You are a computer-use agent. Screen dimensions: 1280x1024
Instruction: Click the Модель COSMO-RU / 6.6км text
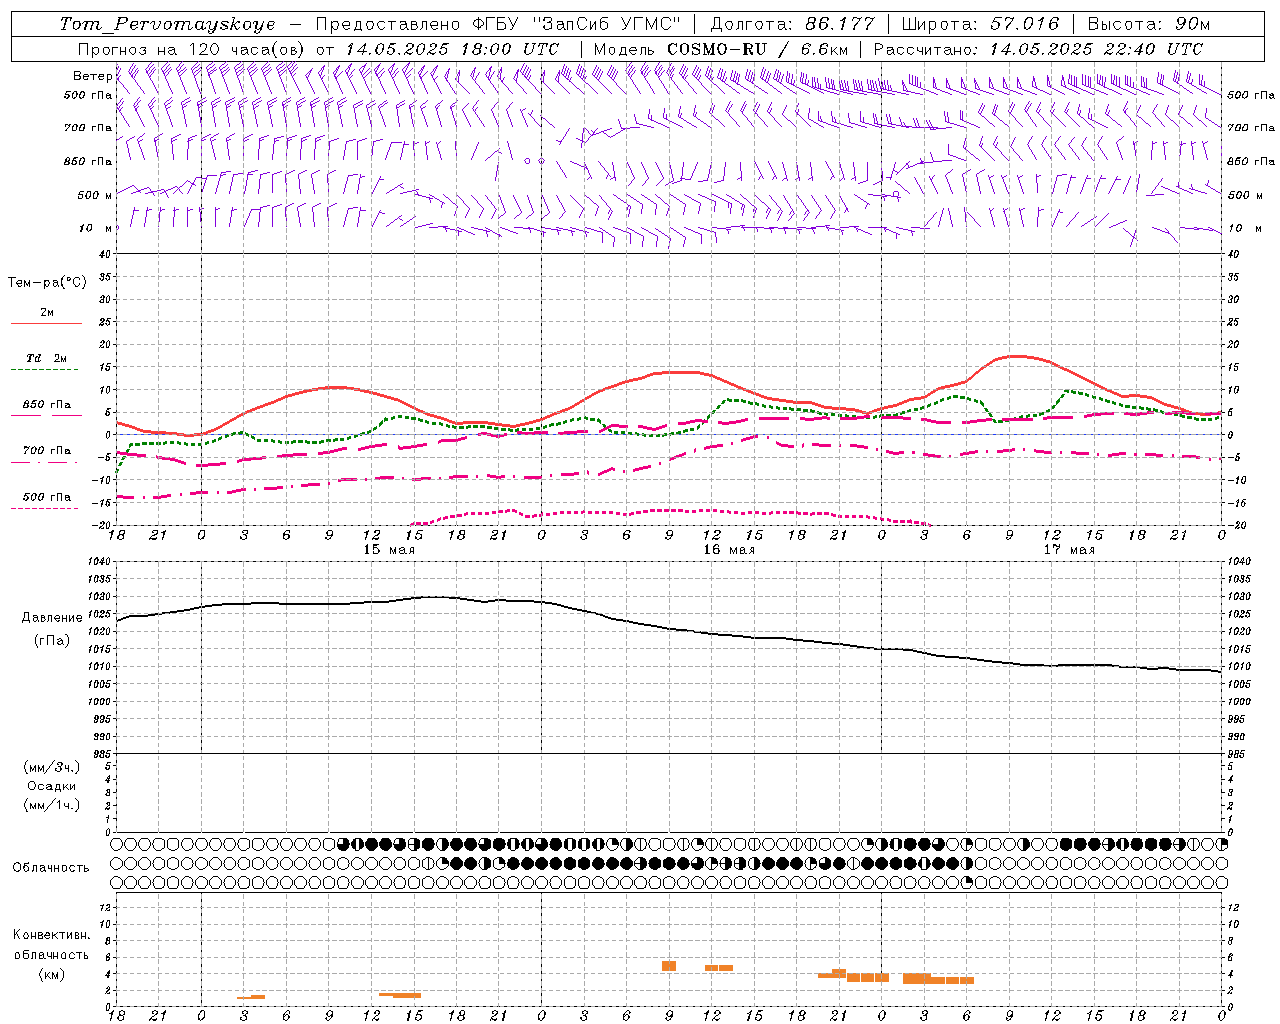[x=721, y=49]
